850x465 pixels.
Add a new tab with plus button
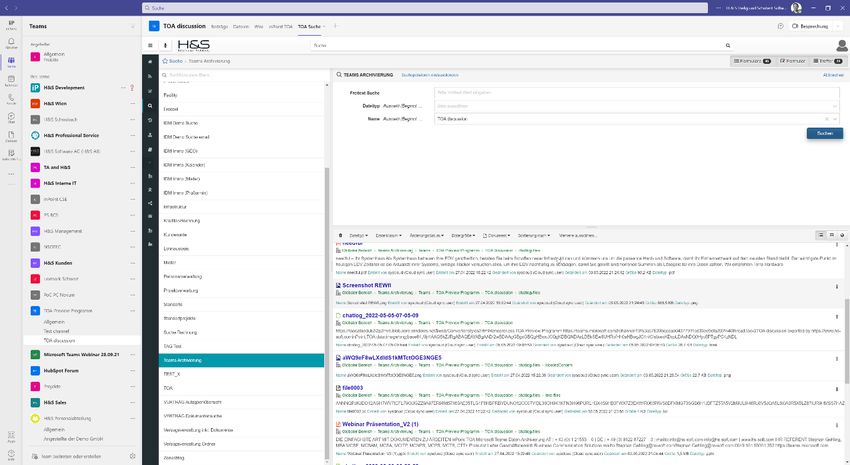click(x=336, y=26)
